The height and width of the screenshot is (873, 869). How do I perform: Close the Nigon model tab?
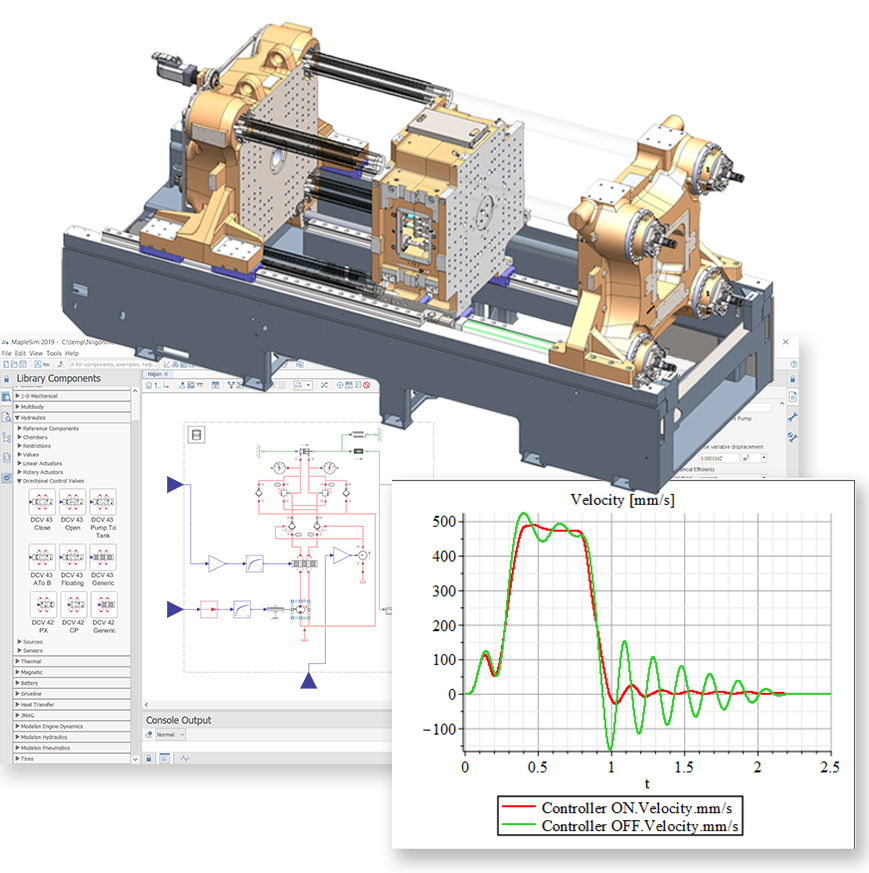[165, 373]
